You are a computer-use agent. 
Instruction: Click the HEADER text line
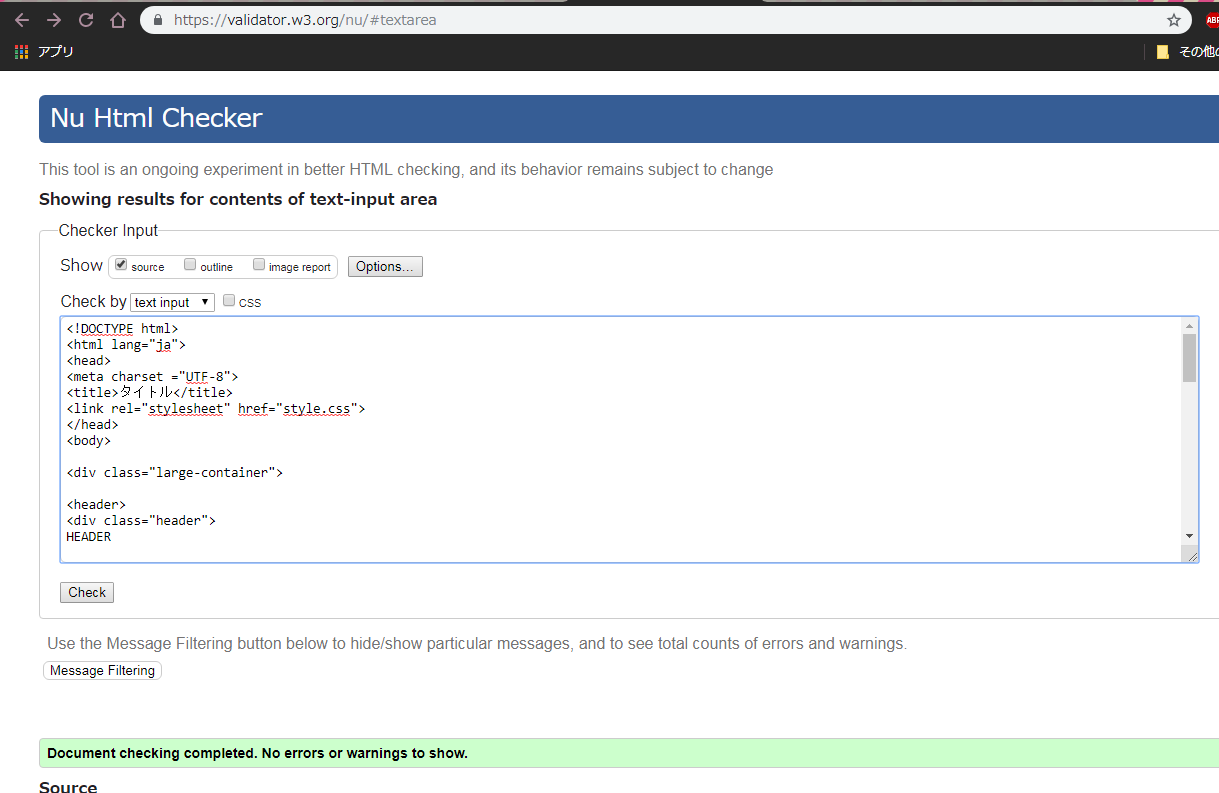point(89,536)
